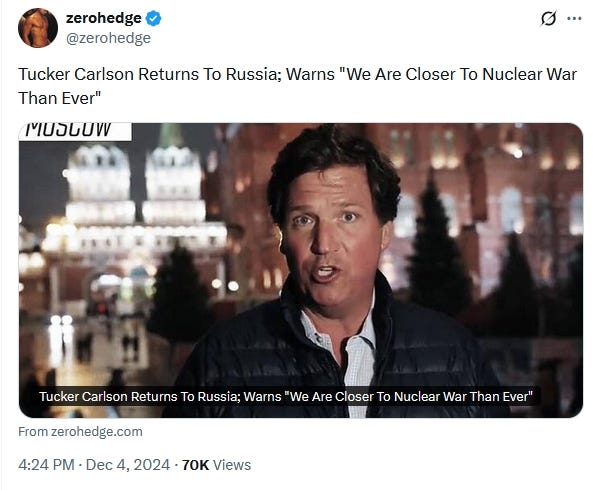Open the link card preview image
The height and width of the screenshot is (490, 600).
[301, 270]
